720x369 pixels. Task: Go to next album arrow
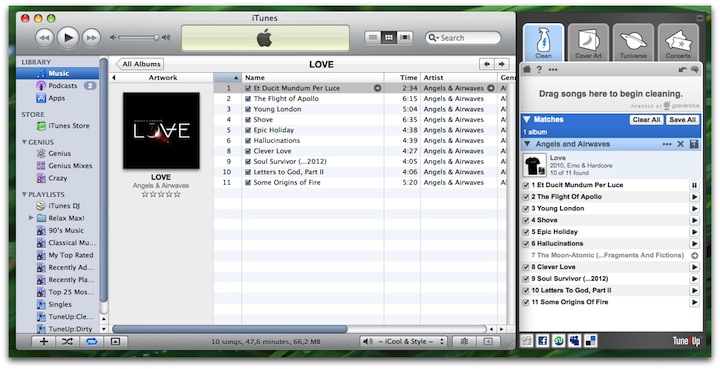(x=501, y=64)
